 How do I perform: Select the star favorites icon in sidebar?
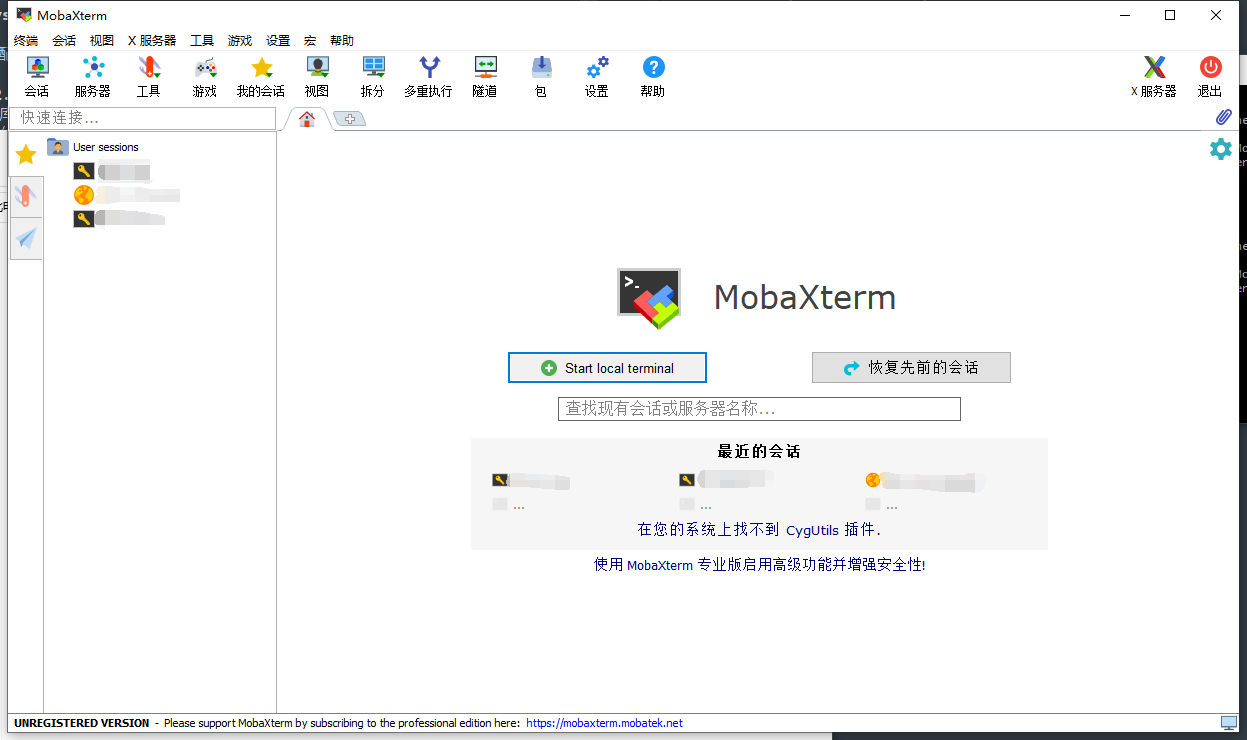click(25, 154)
